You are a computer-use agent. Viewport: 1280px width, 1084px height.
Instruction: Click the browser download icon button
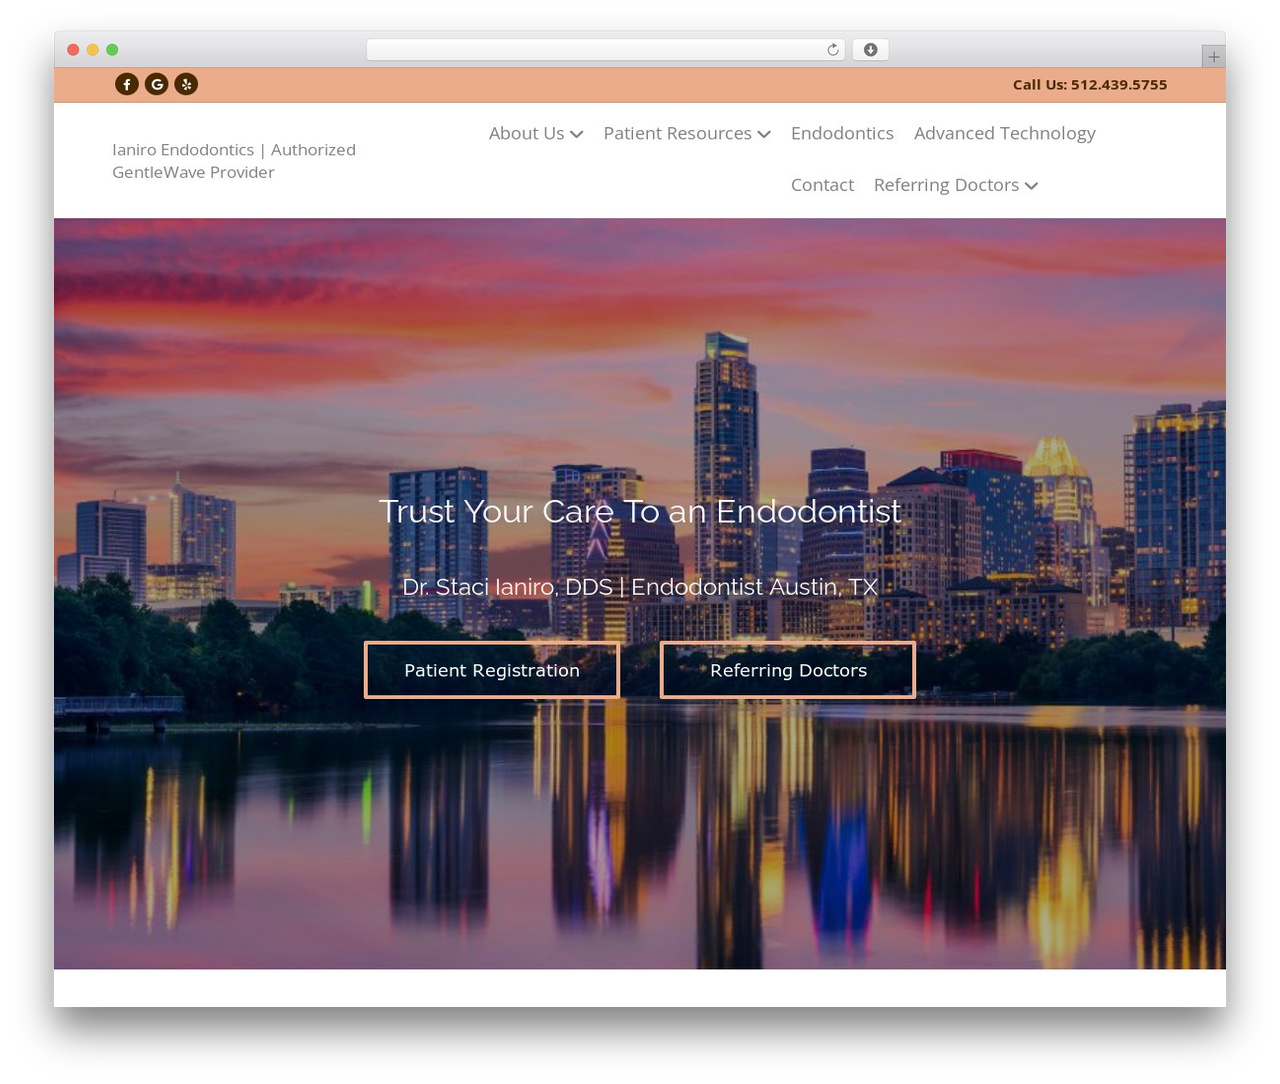pos(871,50)
